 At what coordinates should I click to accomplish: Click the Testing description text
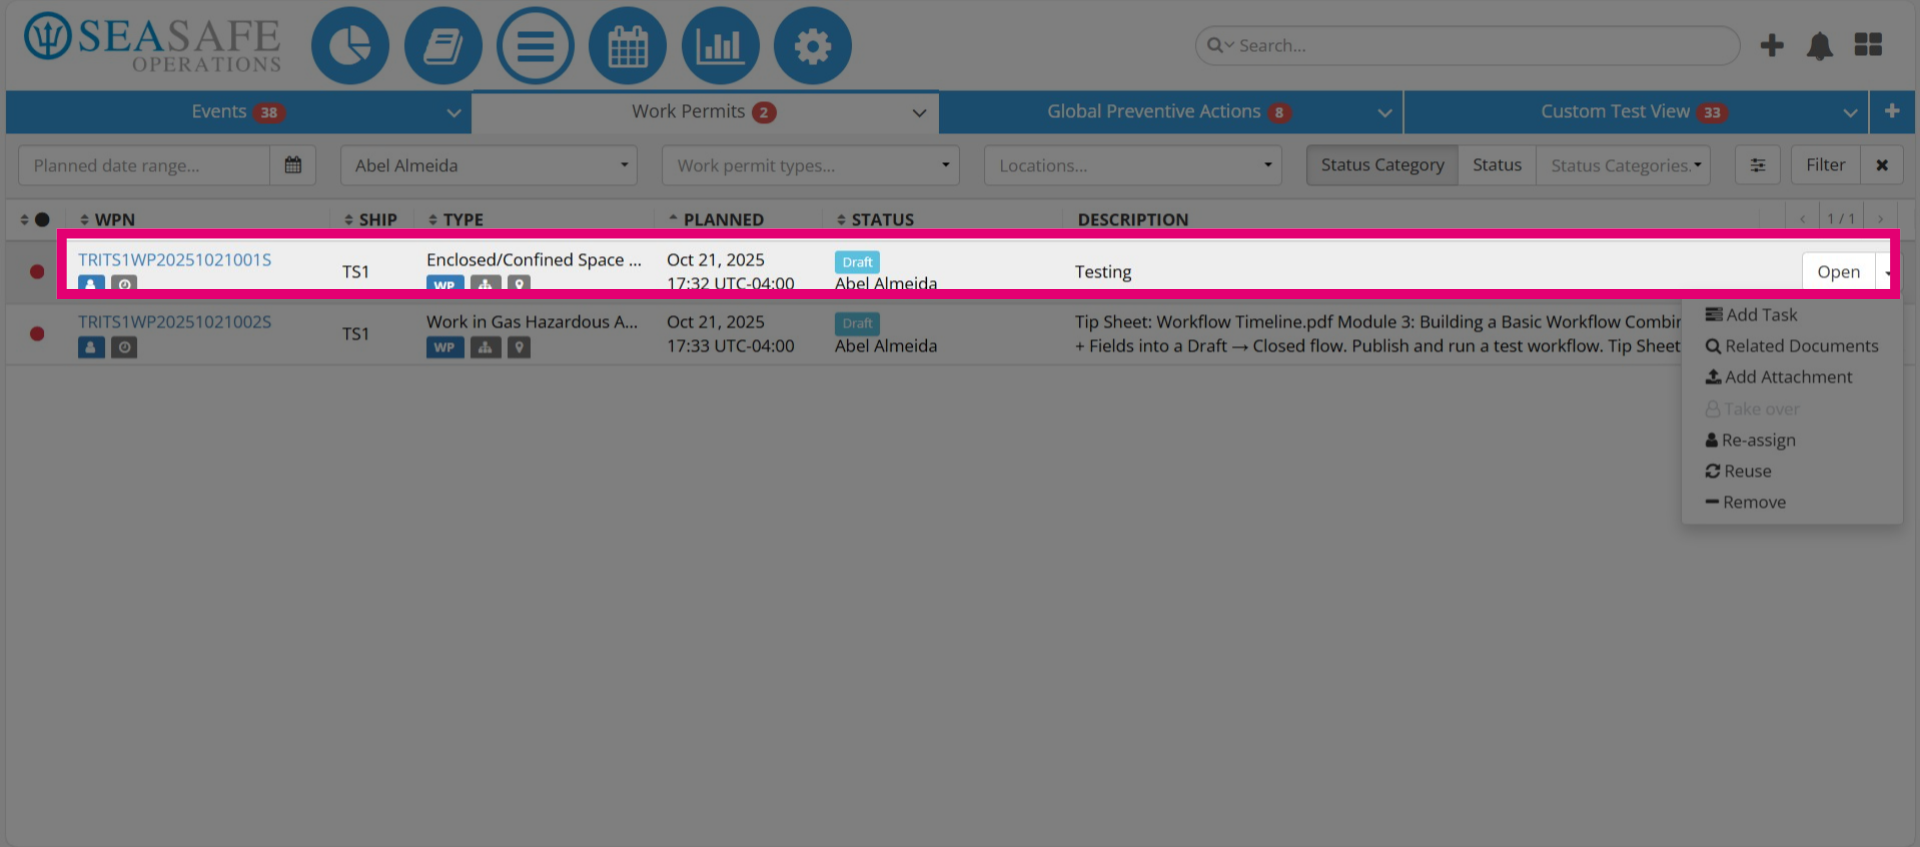1103,272
